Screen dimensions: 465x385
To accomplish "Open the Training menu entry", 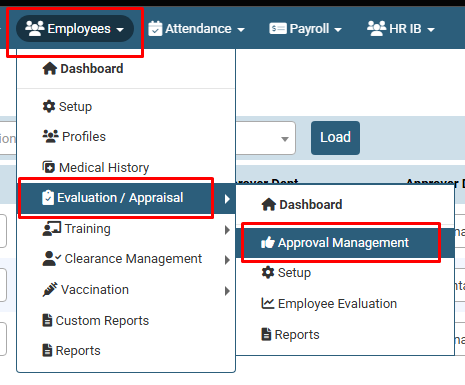I will (126, 229).
